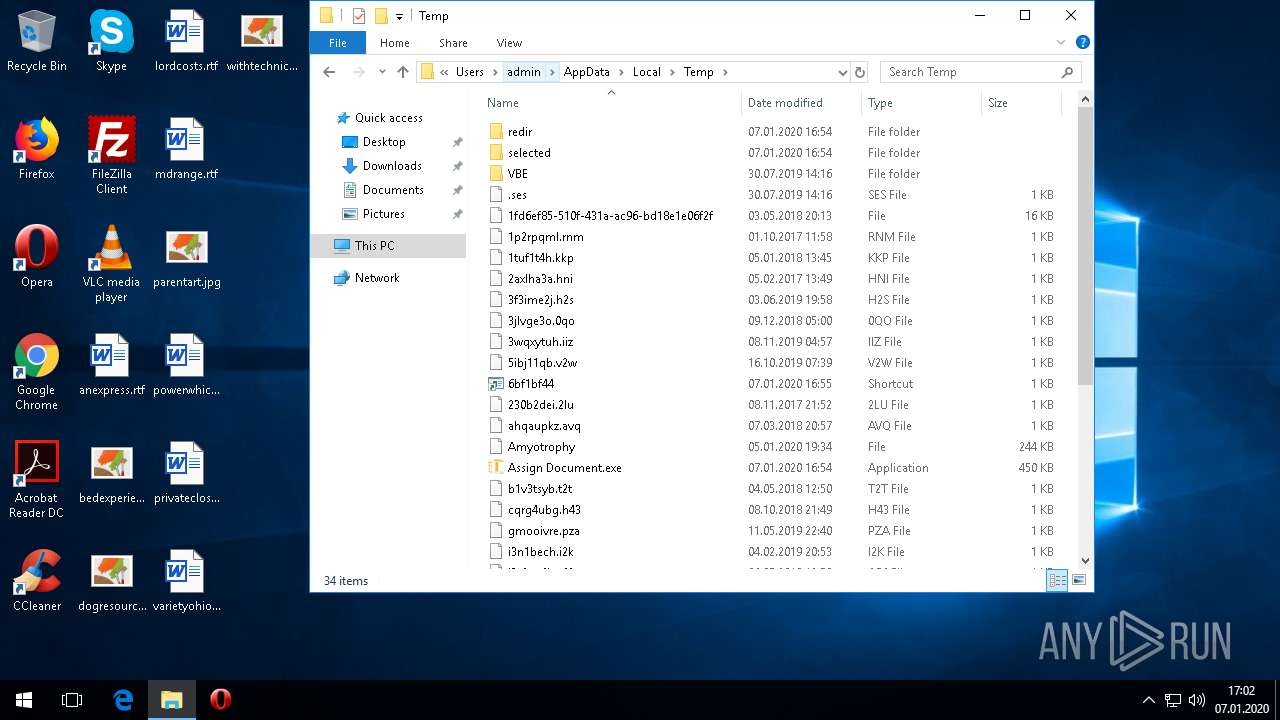This screenshot has height=720, width=1280.
Task: Open the Recycle Bin desktop icon
Action: [36, 42]
